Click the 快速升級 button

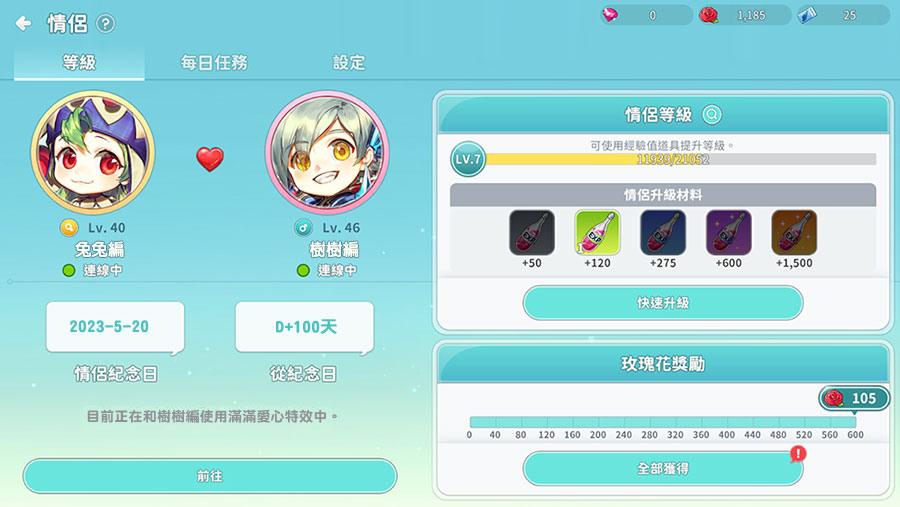click(x=663, y=303)
